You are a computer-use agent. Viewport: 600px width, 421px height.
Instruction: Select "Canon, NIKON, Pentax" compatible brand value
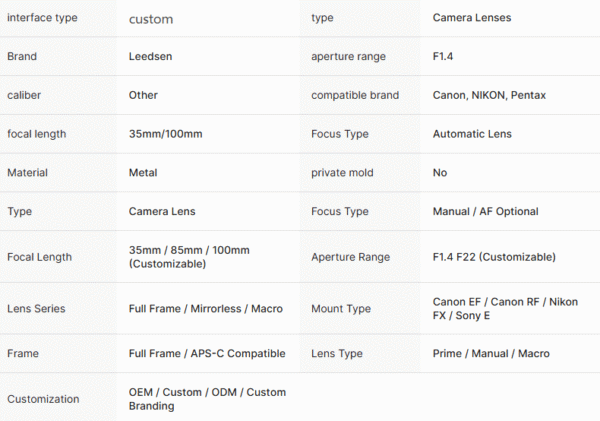(x=488, y=95)
